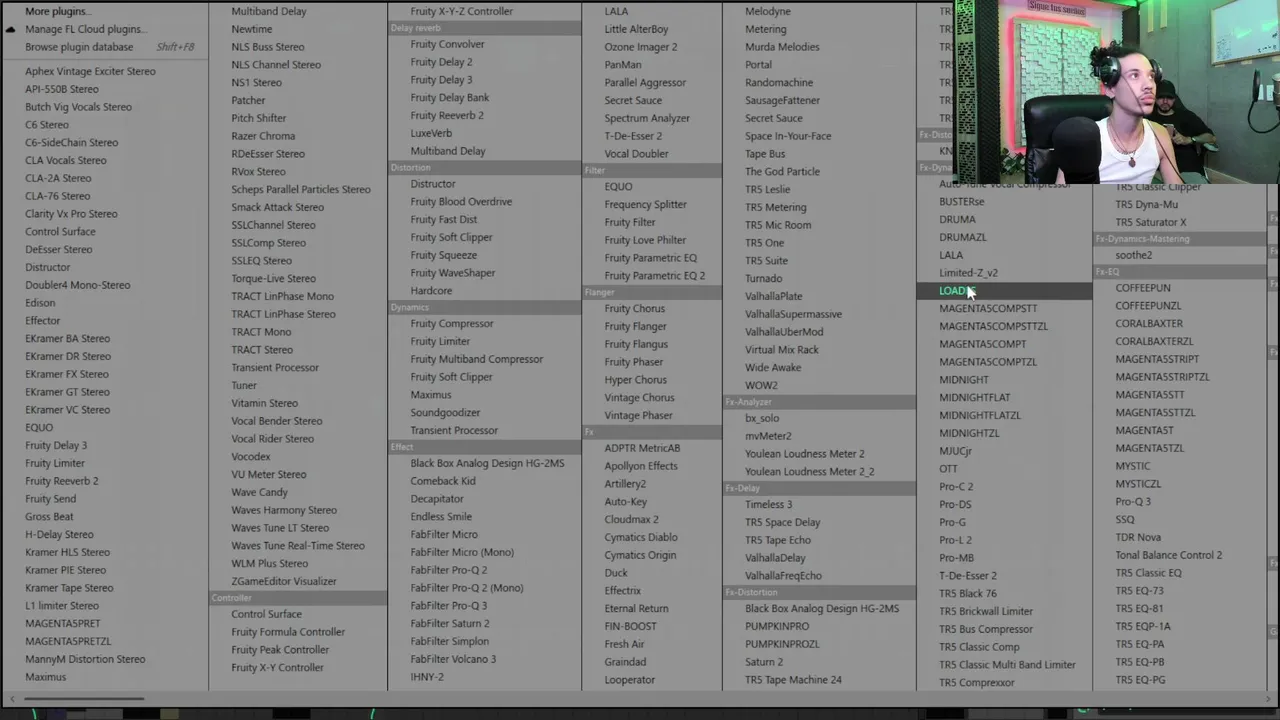Select the highlighted LOAD entry
This screenshot has height=720, width=1280.
(x=1004, y=291)
